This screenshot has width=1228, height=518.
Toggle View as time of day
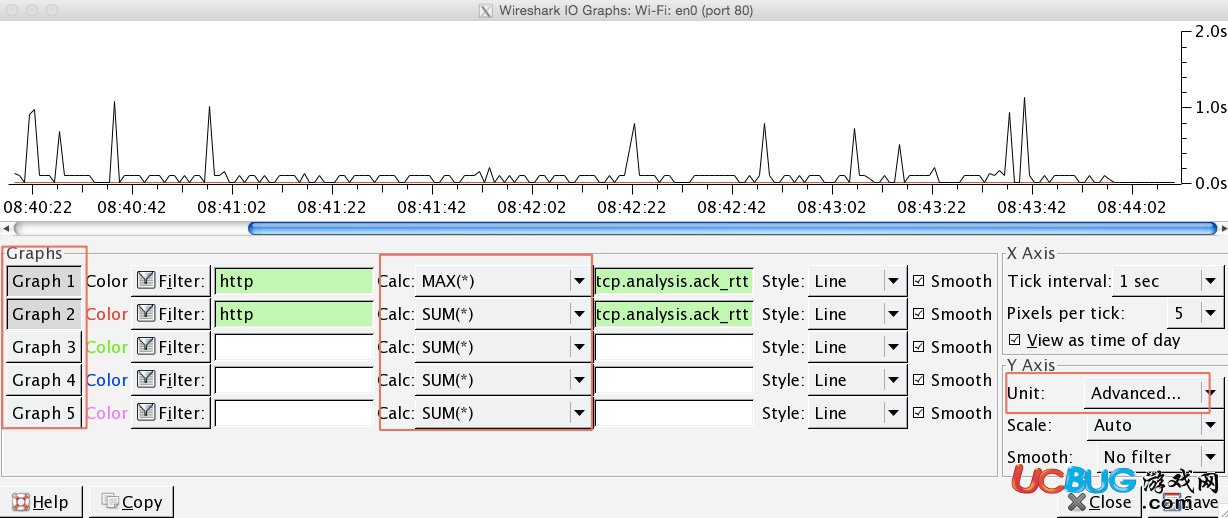click(x=1095, y=340)
